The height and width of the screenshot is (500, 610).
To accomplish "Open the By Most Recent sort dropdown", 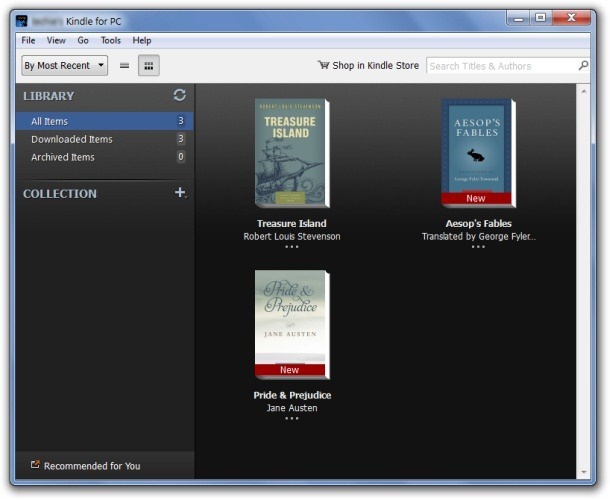I will tap(65, 65).
